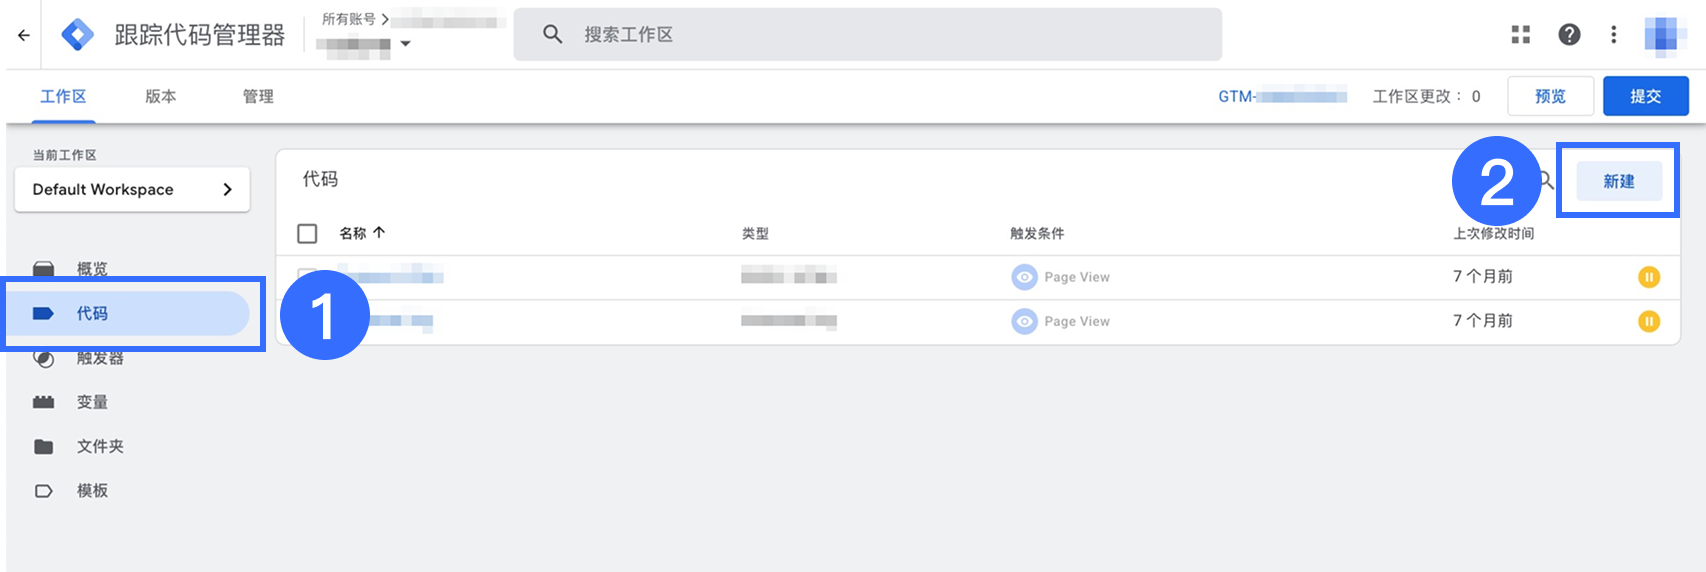Image resolution: width=1706 pixels, height=572 pixels.
Task: Click the 预览 button
Action: 1550,96
